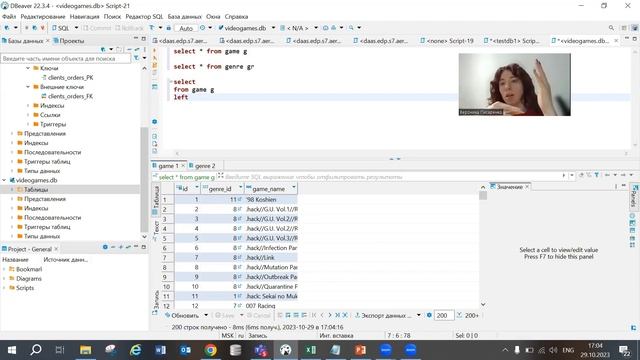Viewport: 640px width, 360px height.
Task: Switch to the Проекты tab
Action: 69,40
